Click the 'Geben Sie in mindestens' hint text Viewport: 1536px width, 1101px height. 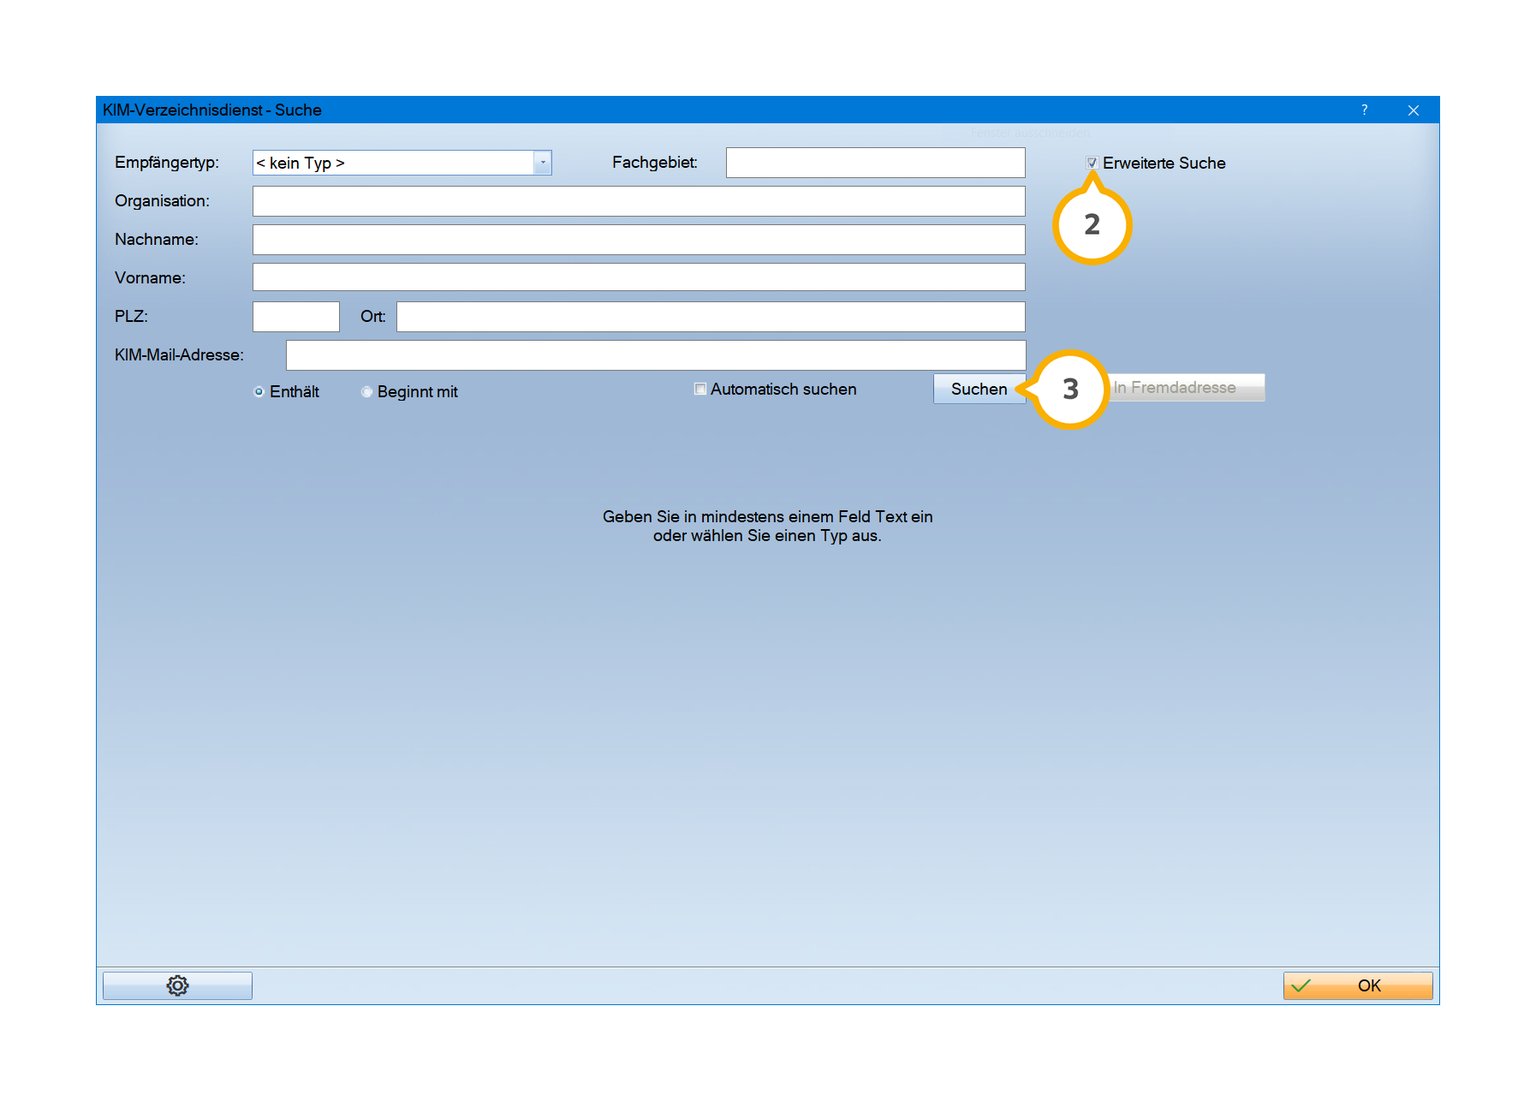[767, 526]
